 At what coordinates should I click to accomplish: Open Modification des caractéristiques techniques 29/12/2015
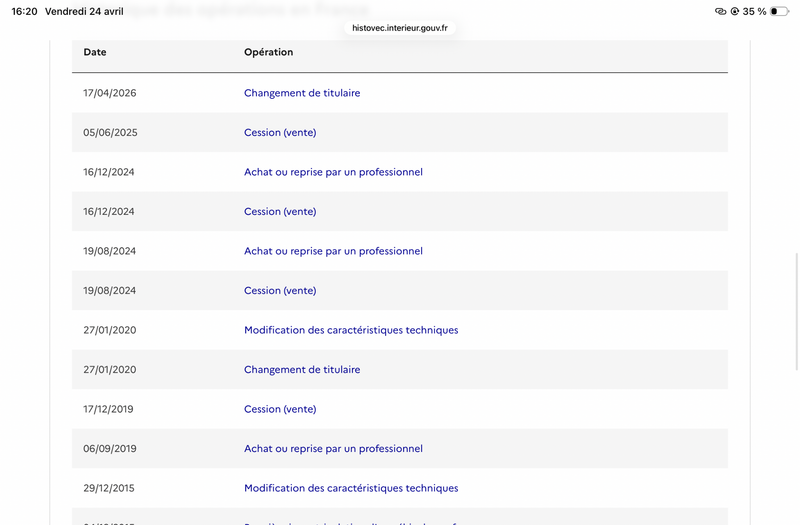tap(351, 488)
